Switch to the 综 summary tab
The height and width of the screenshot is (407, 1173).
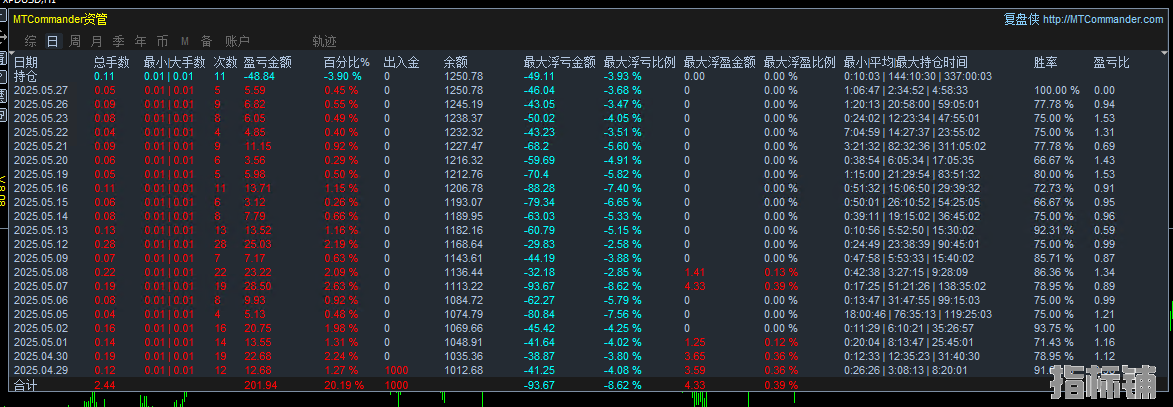click(x=31, y=40)
